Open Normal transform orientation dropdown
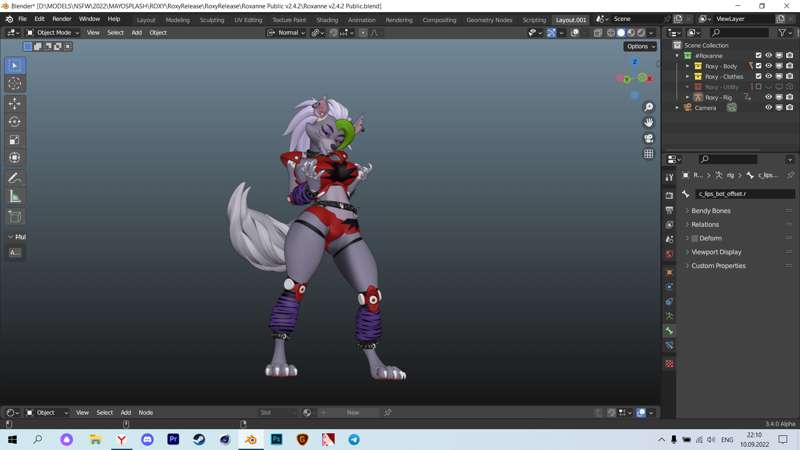Viewport: 800px width, 450px height. [286, 33]
